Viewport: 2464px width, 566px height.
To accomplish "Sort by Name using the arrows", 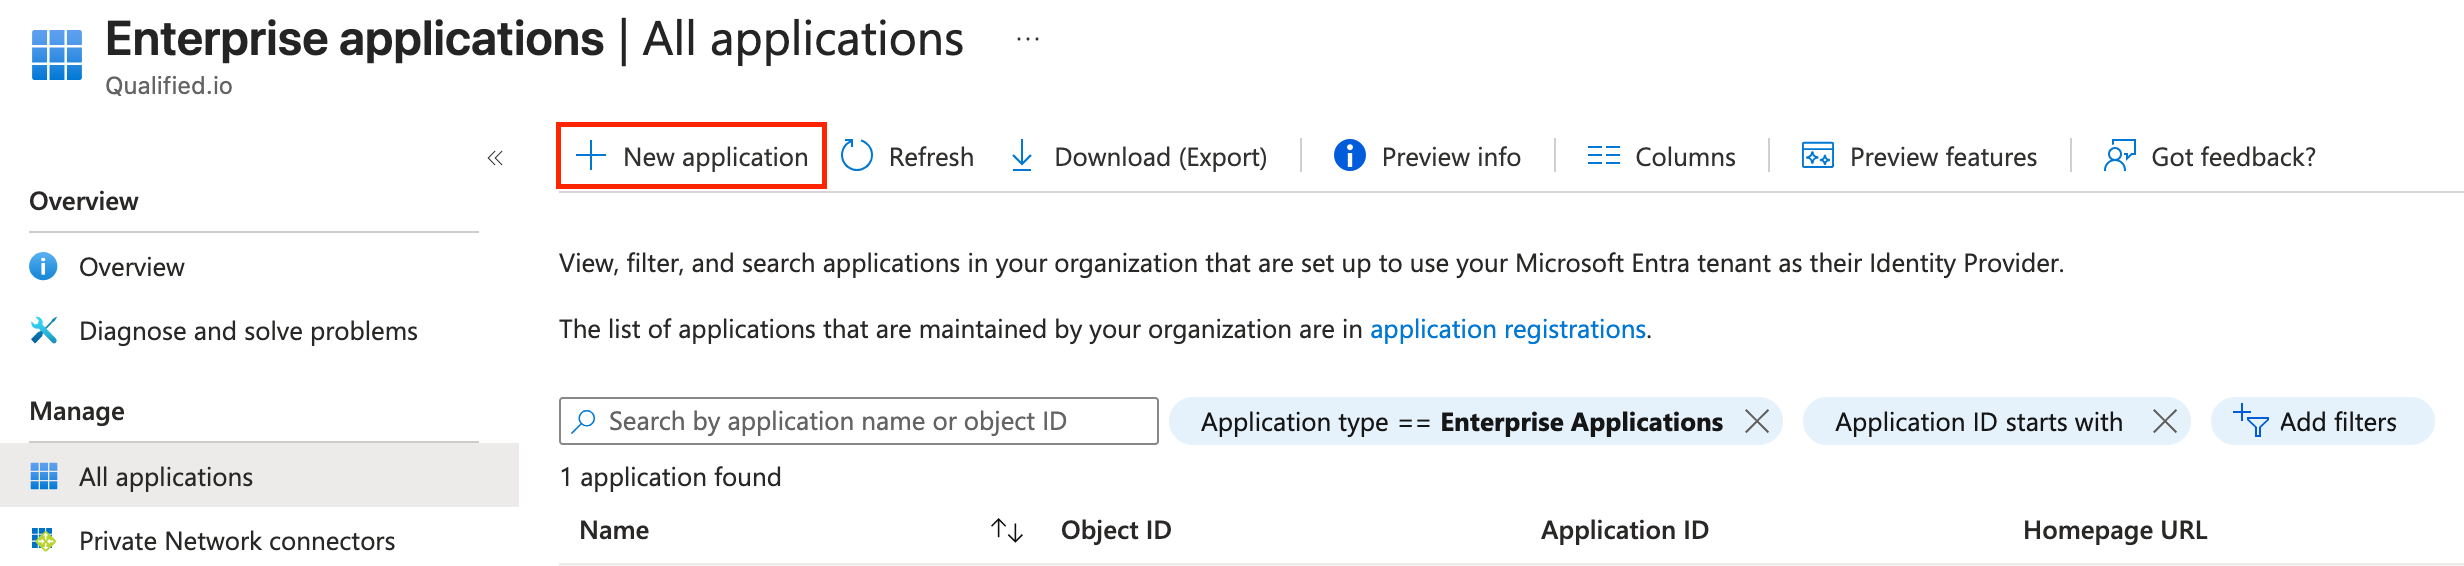I will point(1006,530).
